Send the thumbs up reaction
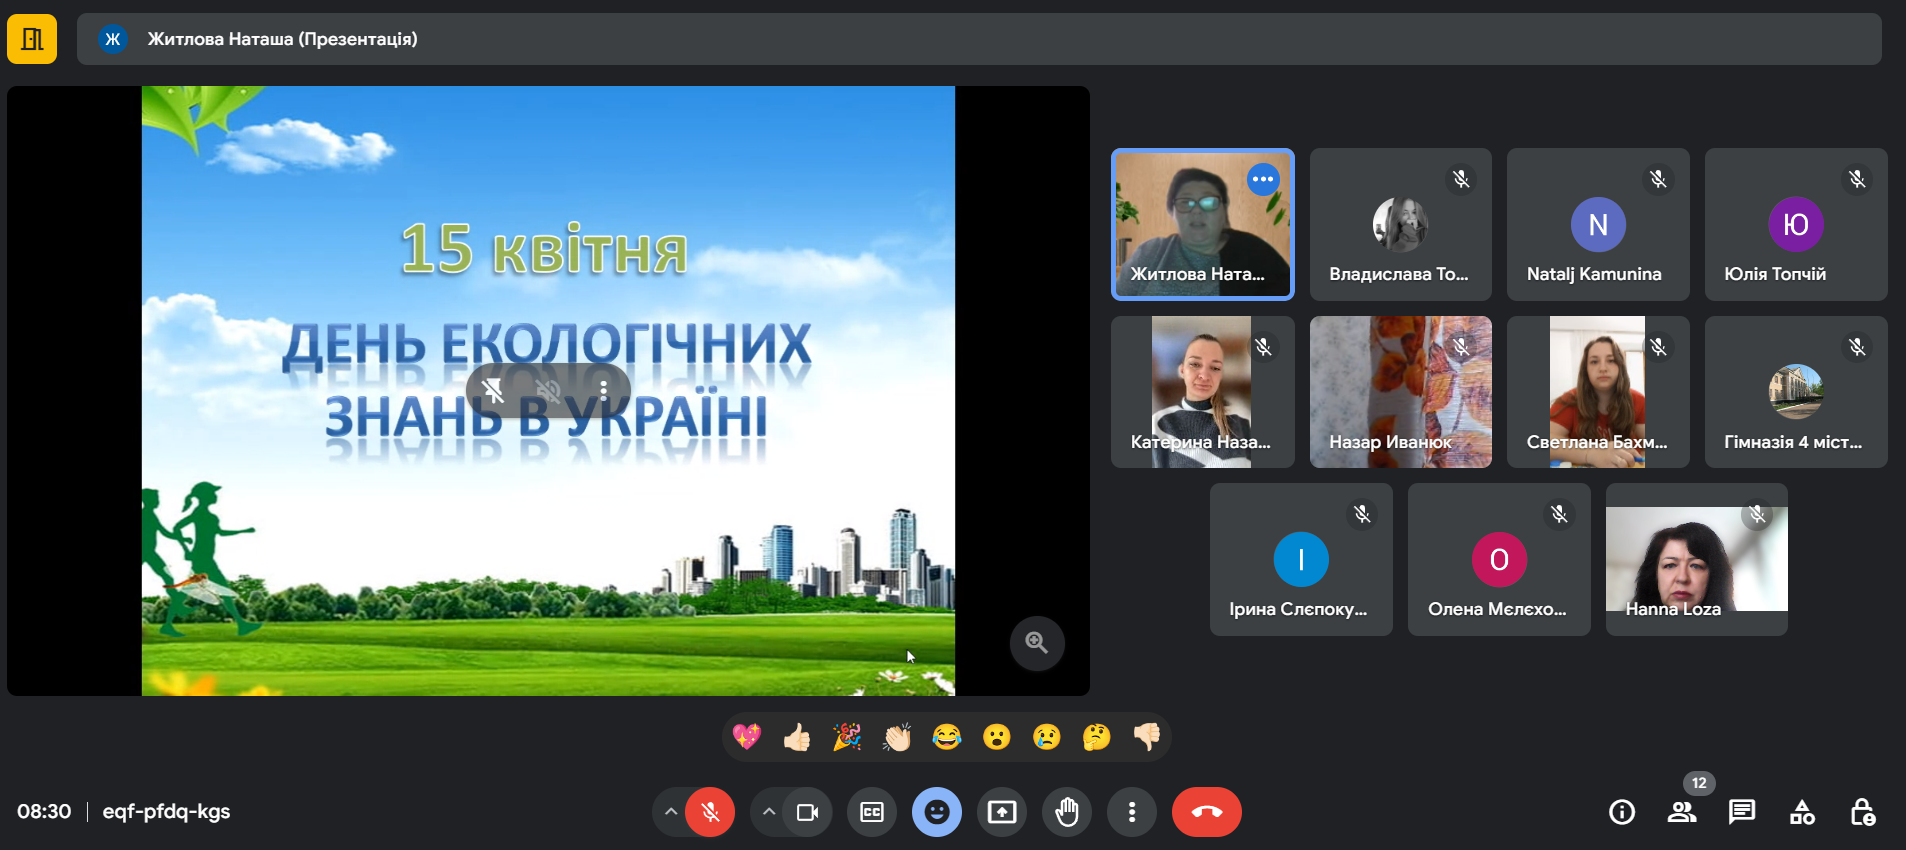Screen dimensions: 1906x850 [x=797, y=738]
